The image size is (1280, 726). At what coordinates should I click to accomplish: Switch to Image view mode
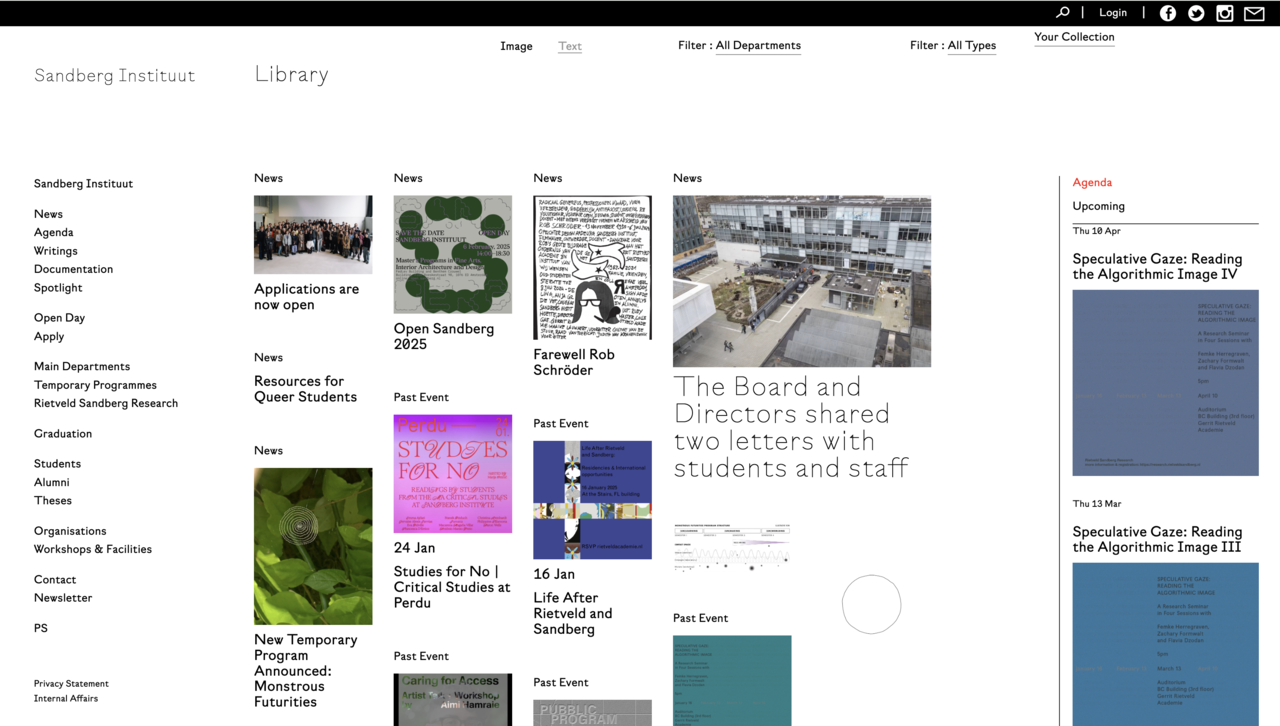coord(516,46)
